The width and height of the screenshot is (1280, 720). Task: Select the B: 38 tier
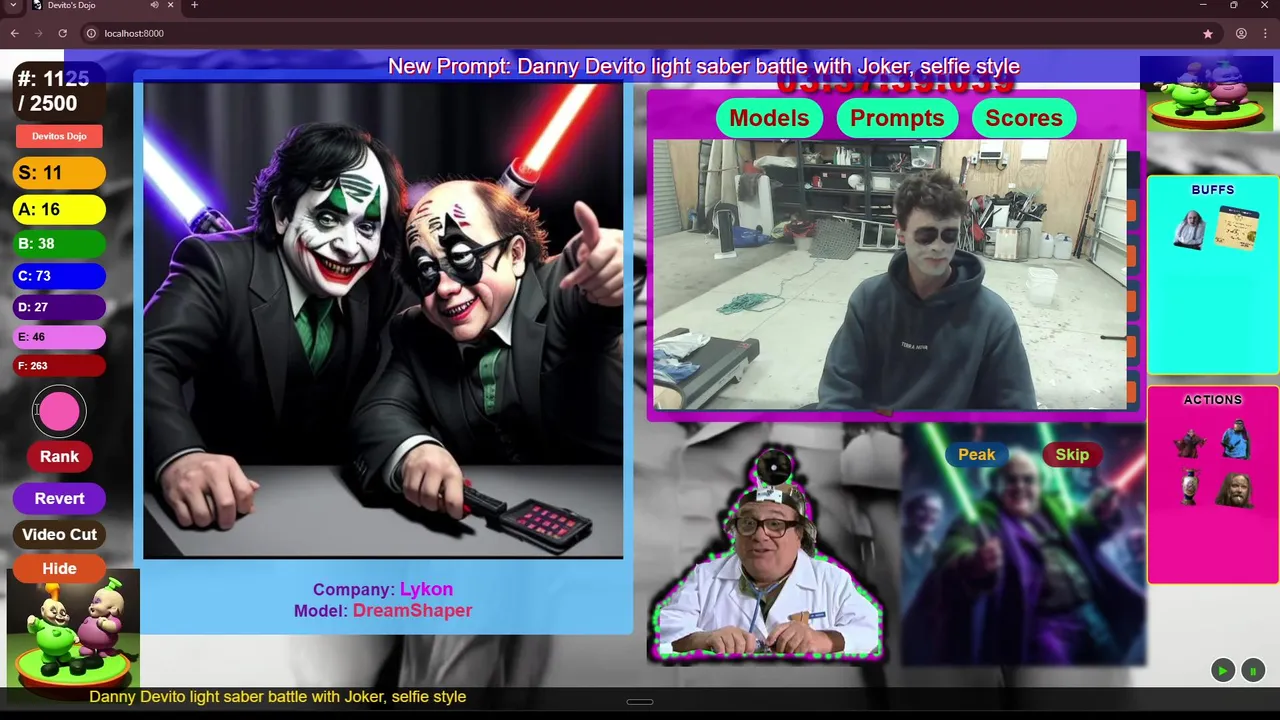[x=59, y=243]
